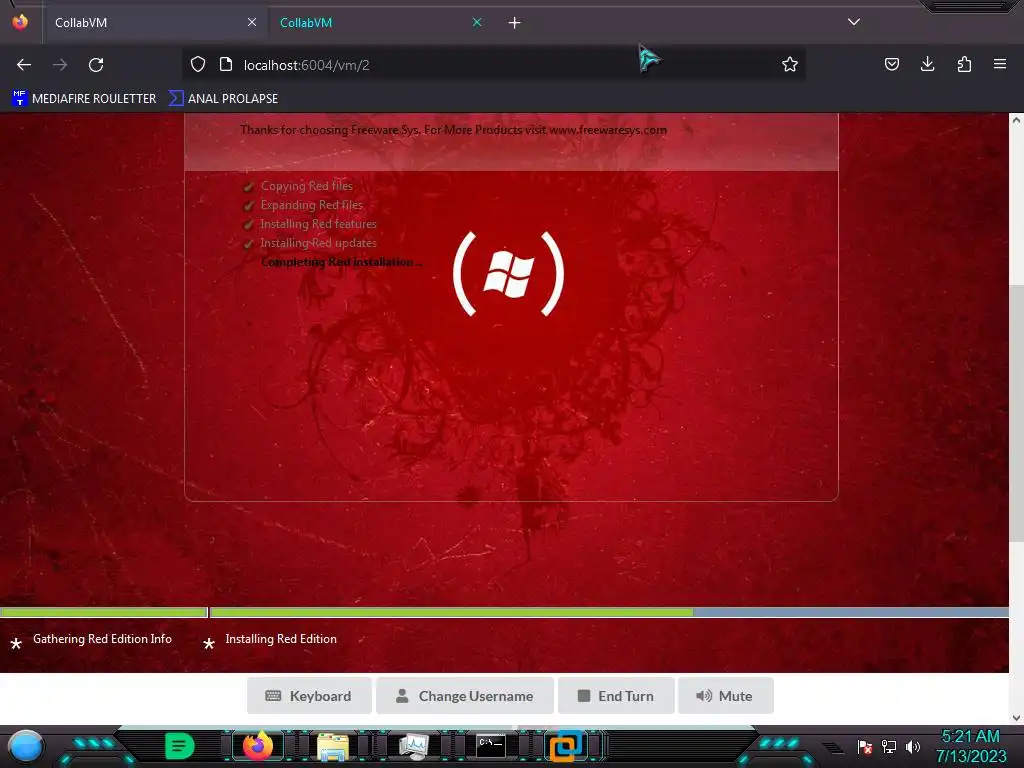The image size is (1024, 768).
Task: Open File Explorer from the taskbar
Action: [x=333, y=747]
